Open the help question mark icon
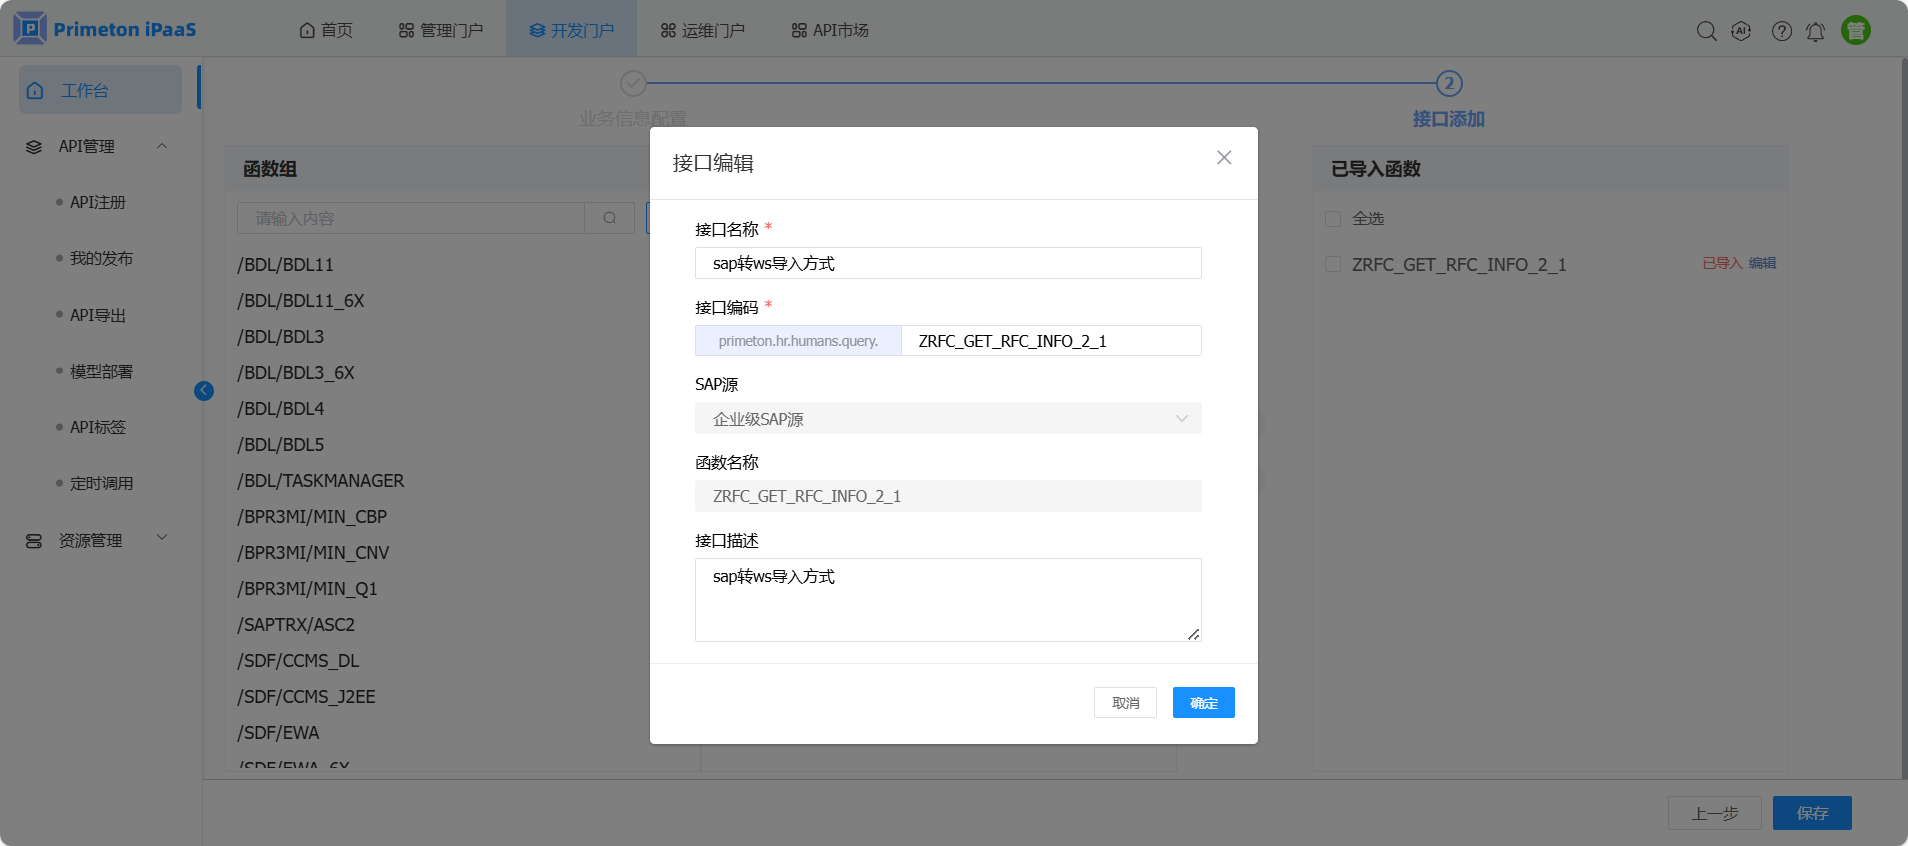This screenshot has width=1908, height=846. [1781, 31]
